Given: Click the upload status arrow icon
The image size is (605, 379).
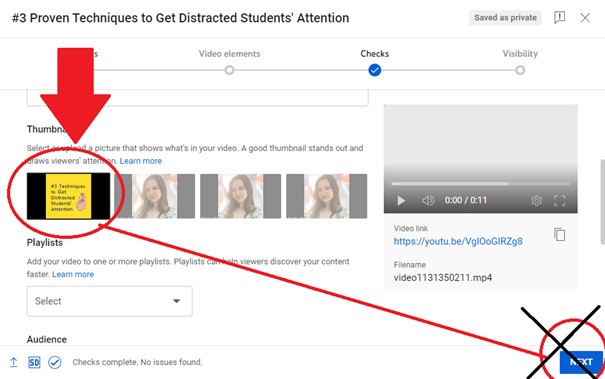Looking at the screenshot, I should coord(14,362).
